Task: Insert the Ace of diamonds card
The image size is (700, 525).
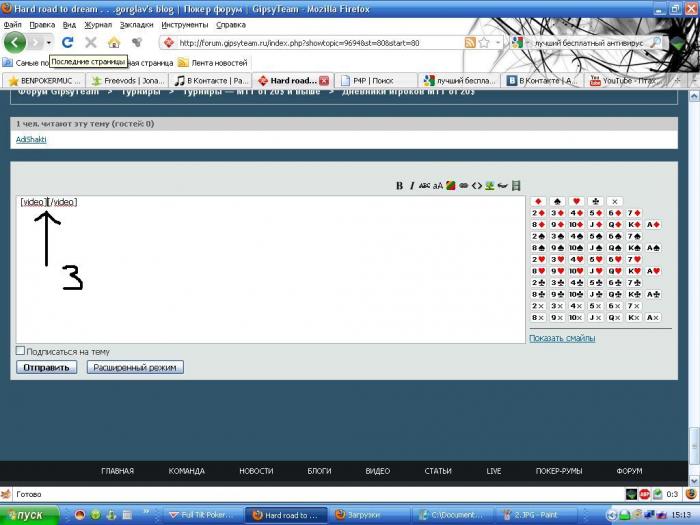Action: 653,225
